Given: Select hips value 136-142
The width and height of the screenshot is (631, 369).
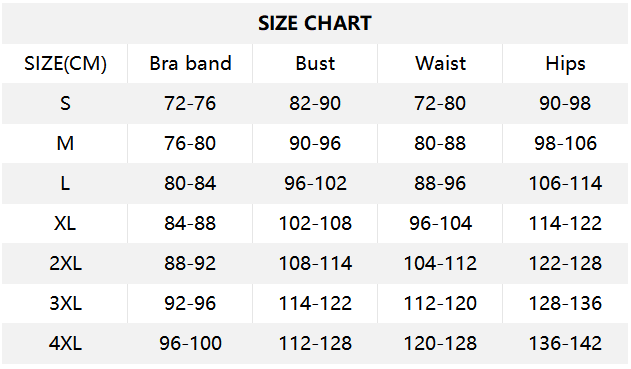Looking at the screenshot, I should (565, 343).
